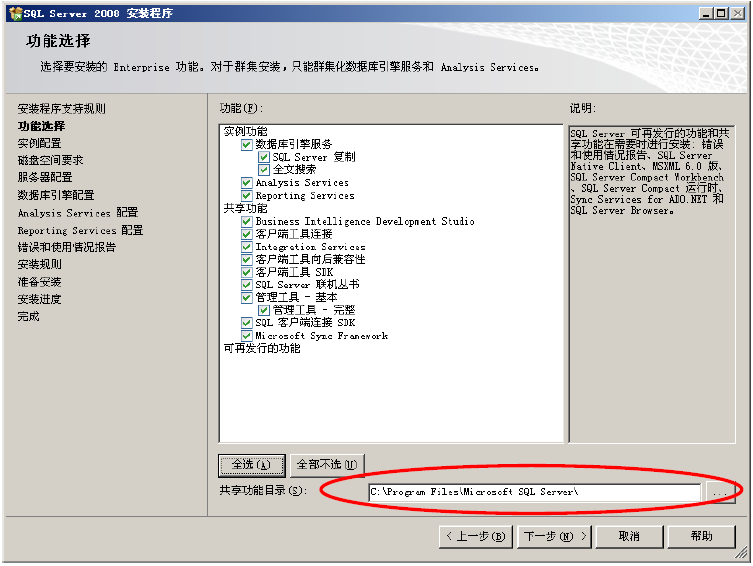Click the 下一步 (N) next button
This screenshot has width=753, height=566.
pyautogui.click(x=554, y=536)
